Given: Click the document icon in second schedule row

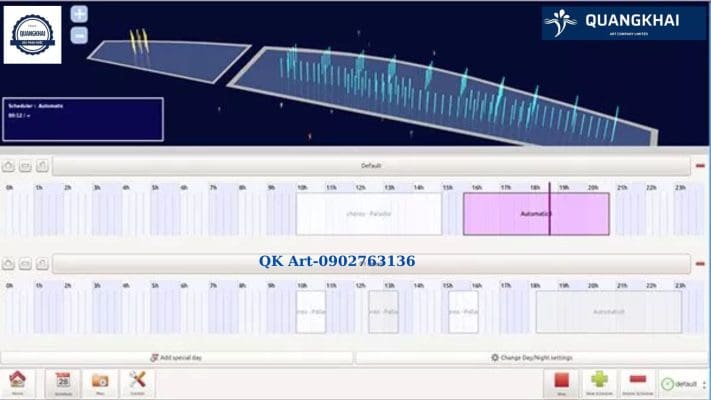Looking at the screenshot, I should coord(42,264).
